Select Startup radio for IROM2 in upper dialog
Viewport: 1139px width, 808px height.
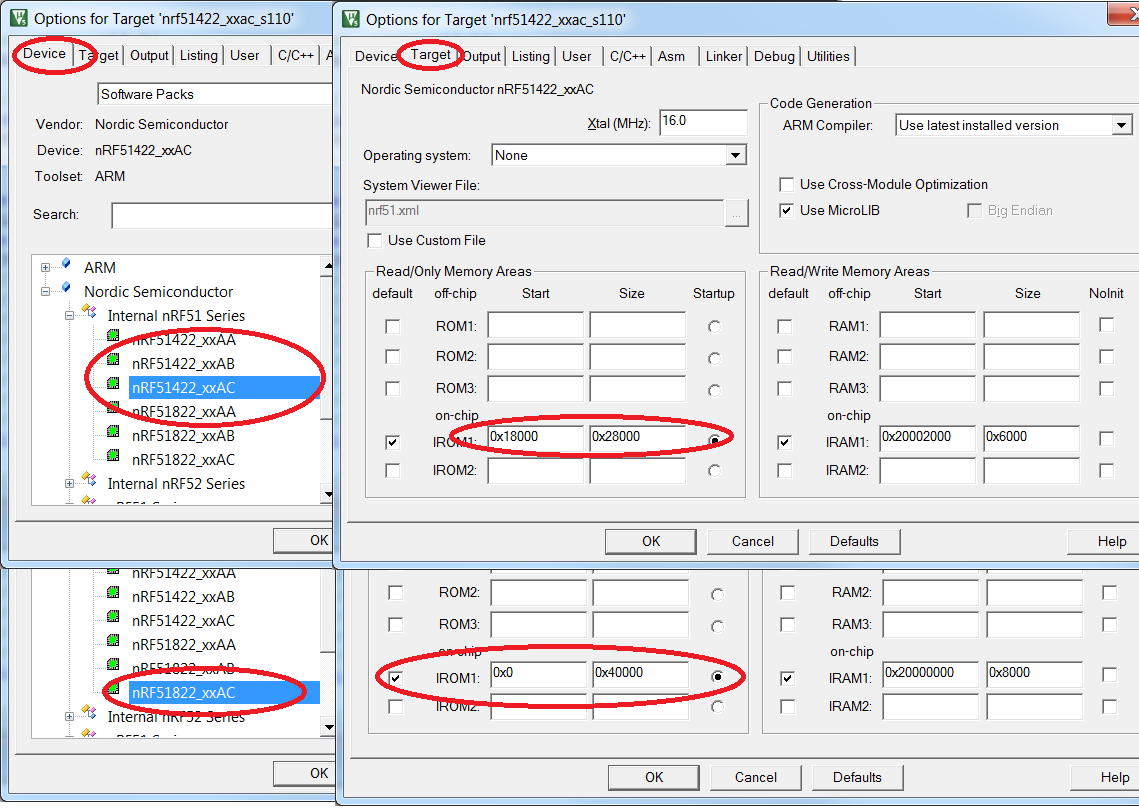[715, 471]
